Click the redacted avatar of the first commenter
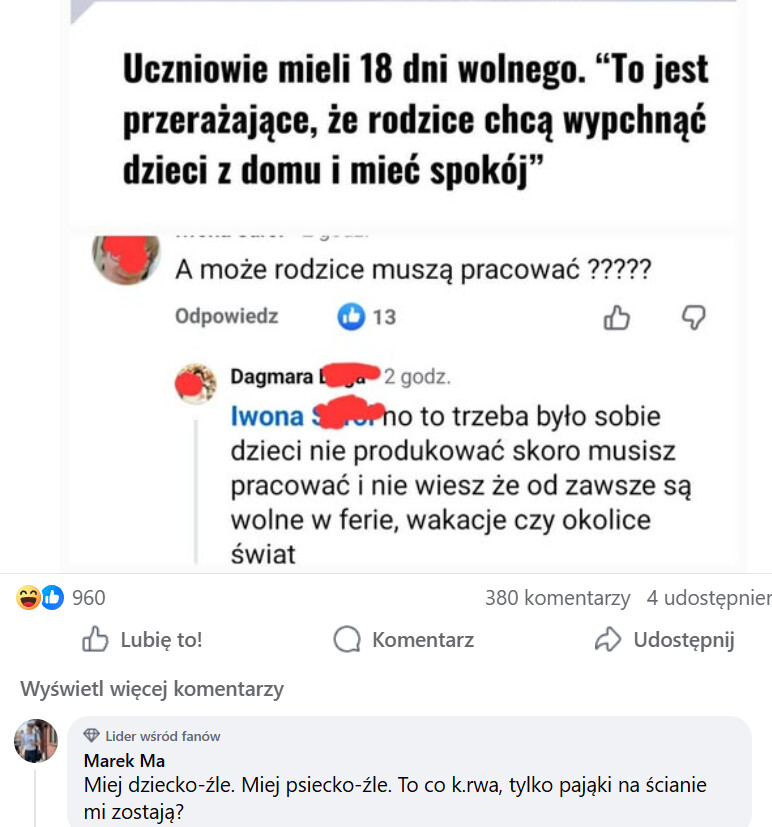 pyautogui.click(x=126, y=255)
